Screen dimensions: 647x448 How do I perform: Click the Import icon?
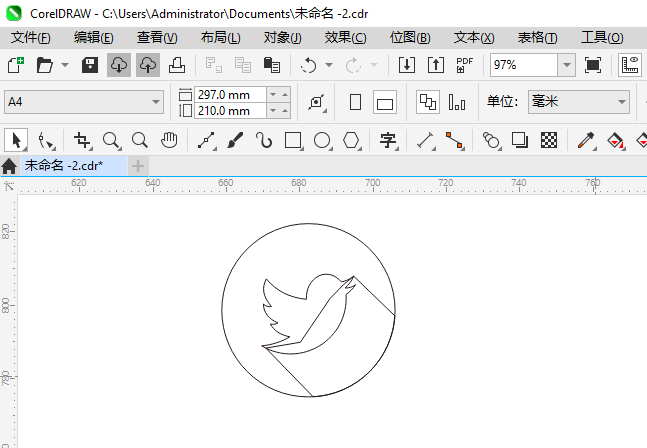pyautogui.click(x=407, y=65)
